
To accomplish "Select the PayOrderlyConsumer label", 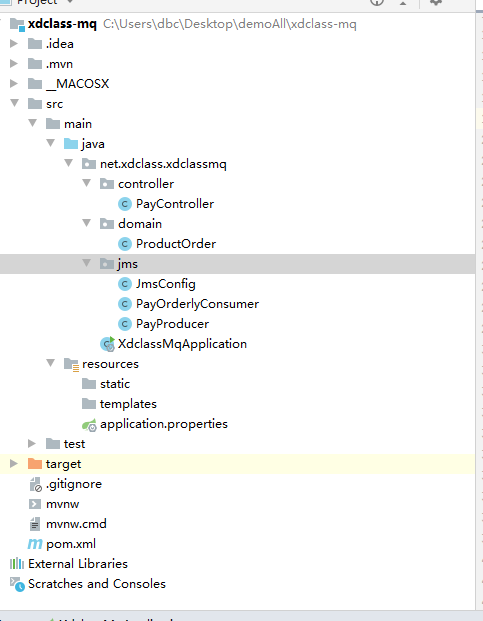I will (x=197, y=304).
